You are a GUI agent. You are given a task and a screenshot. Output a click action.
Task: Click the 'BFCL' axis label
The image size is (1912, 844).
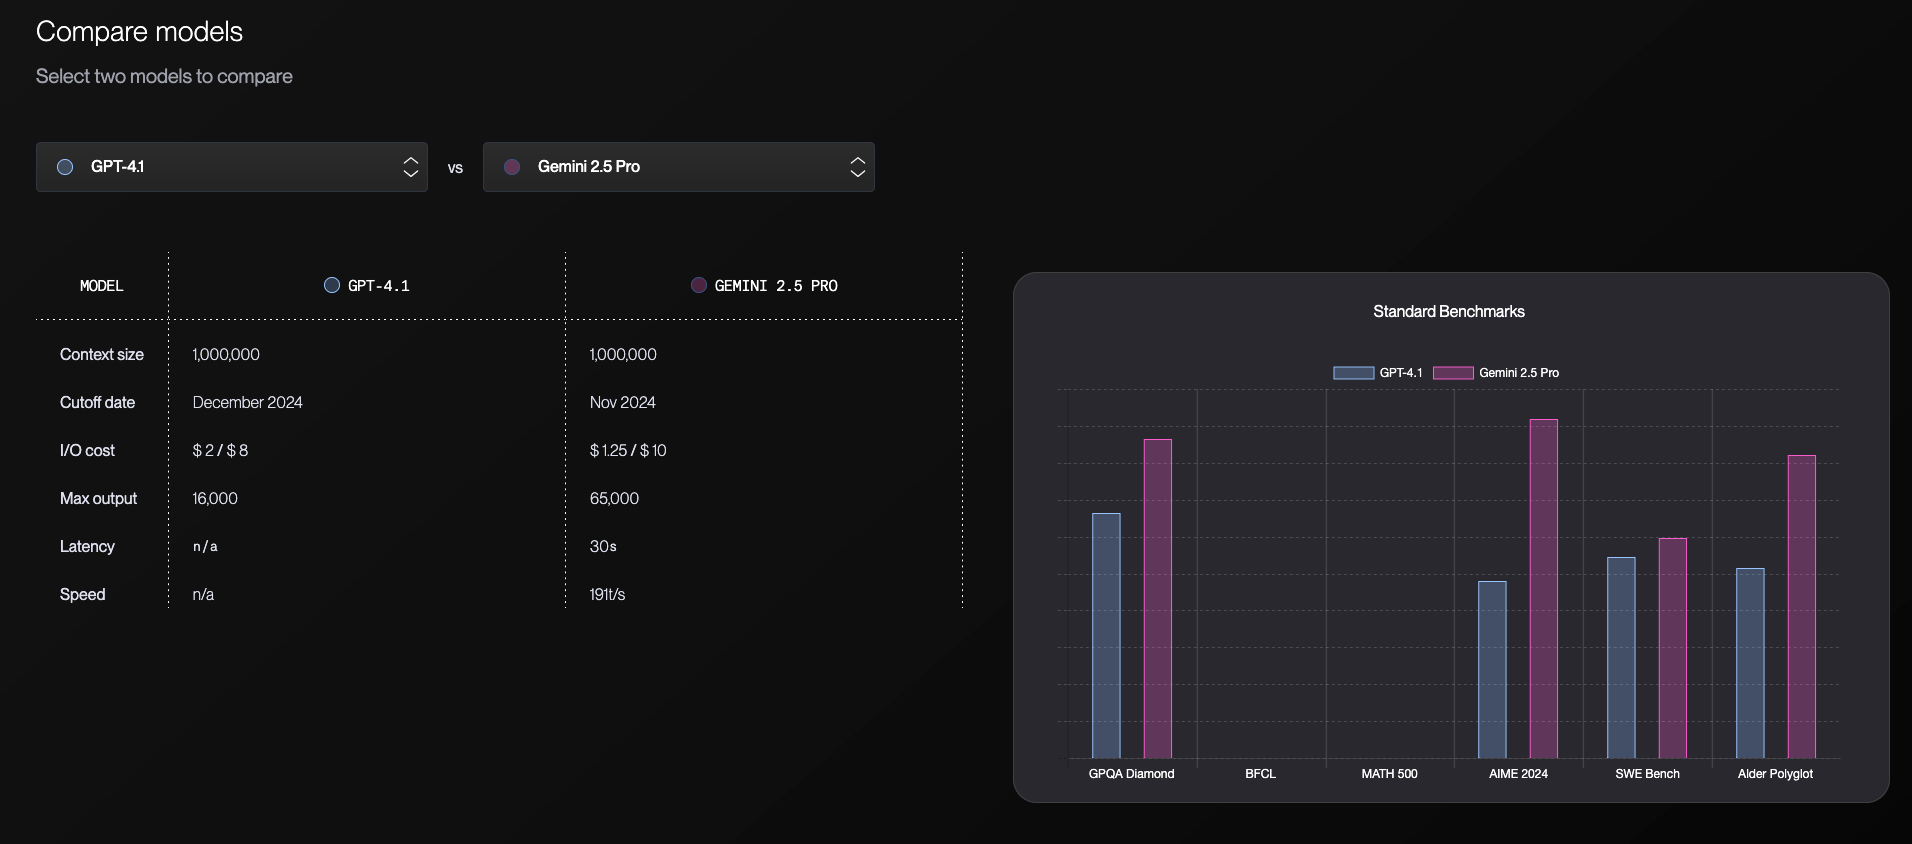1260,774
